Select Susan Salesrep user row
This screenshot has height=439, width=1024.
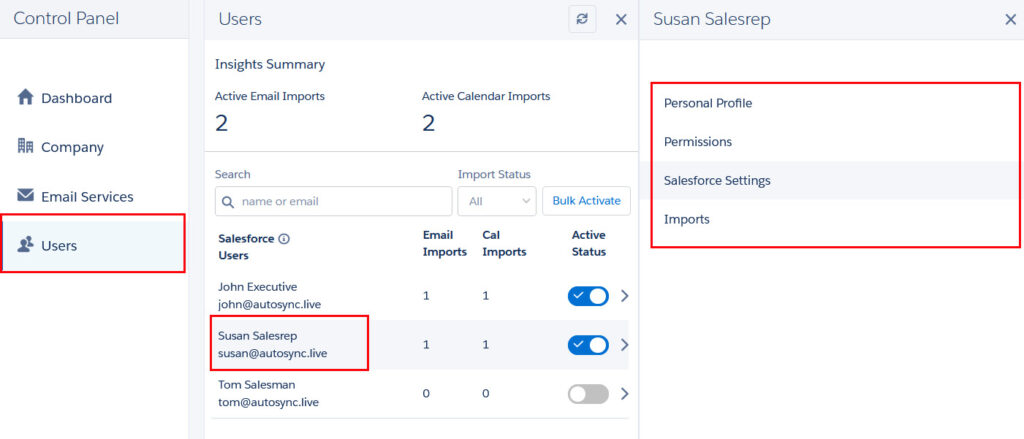[420, 345]
